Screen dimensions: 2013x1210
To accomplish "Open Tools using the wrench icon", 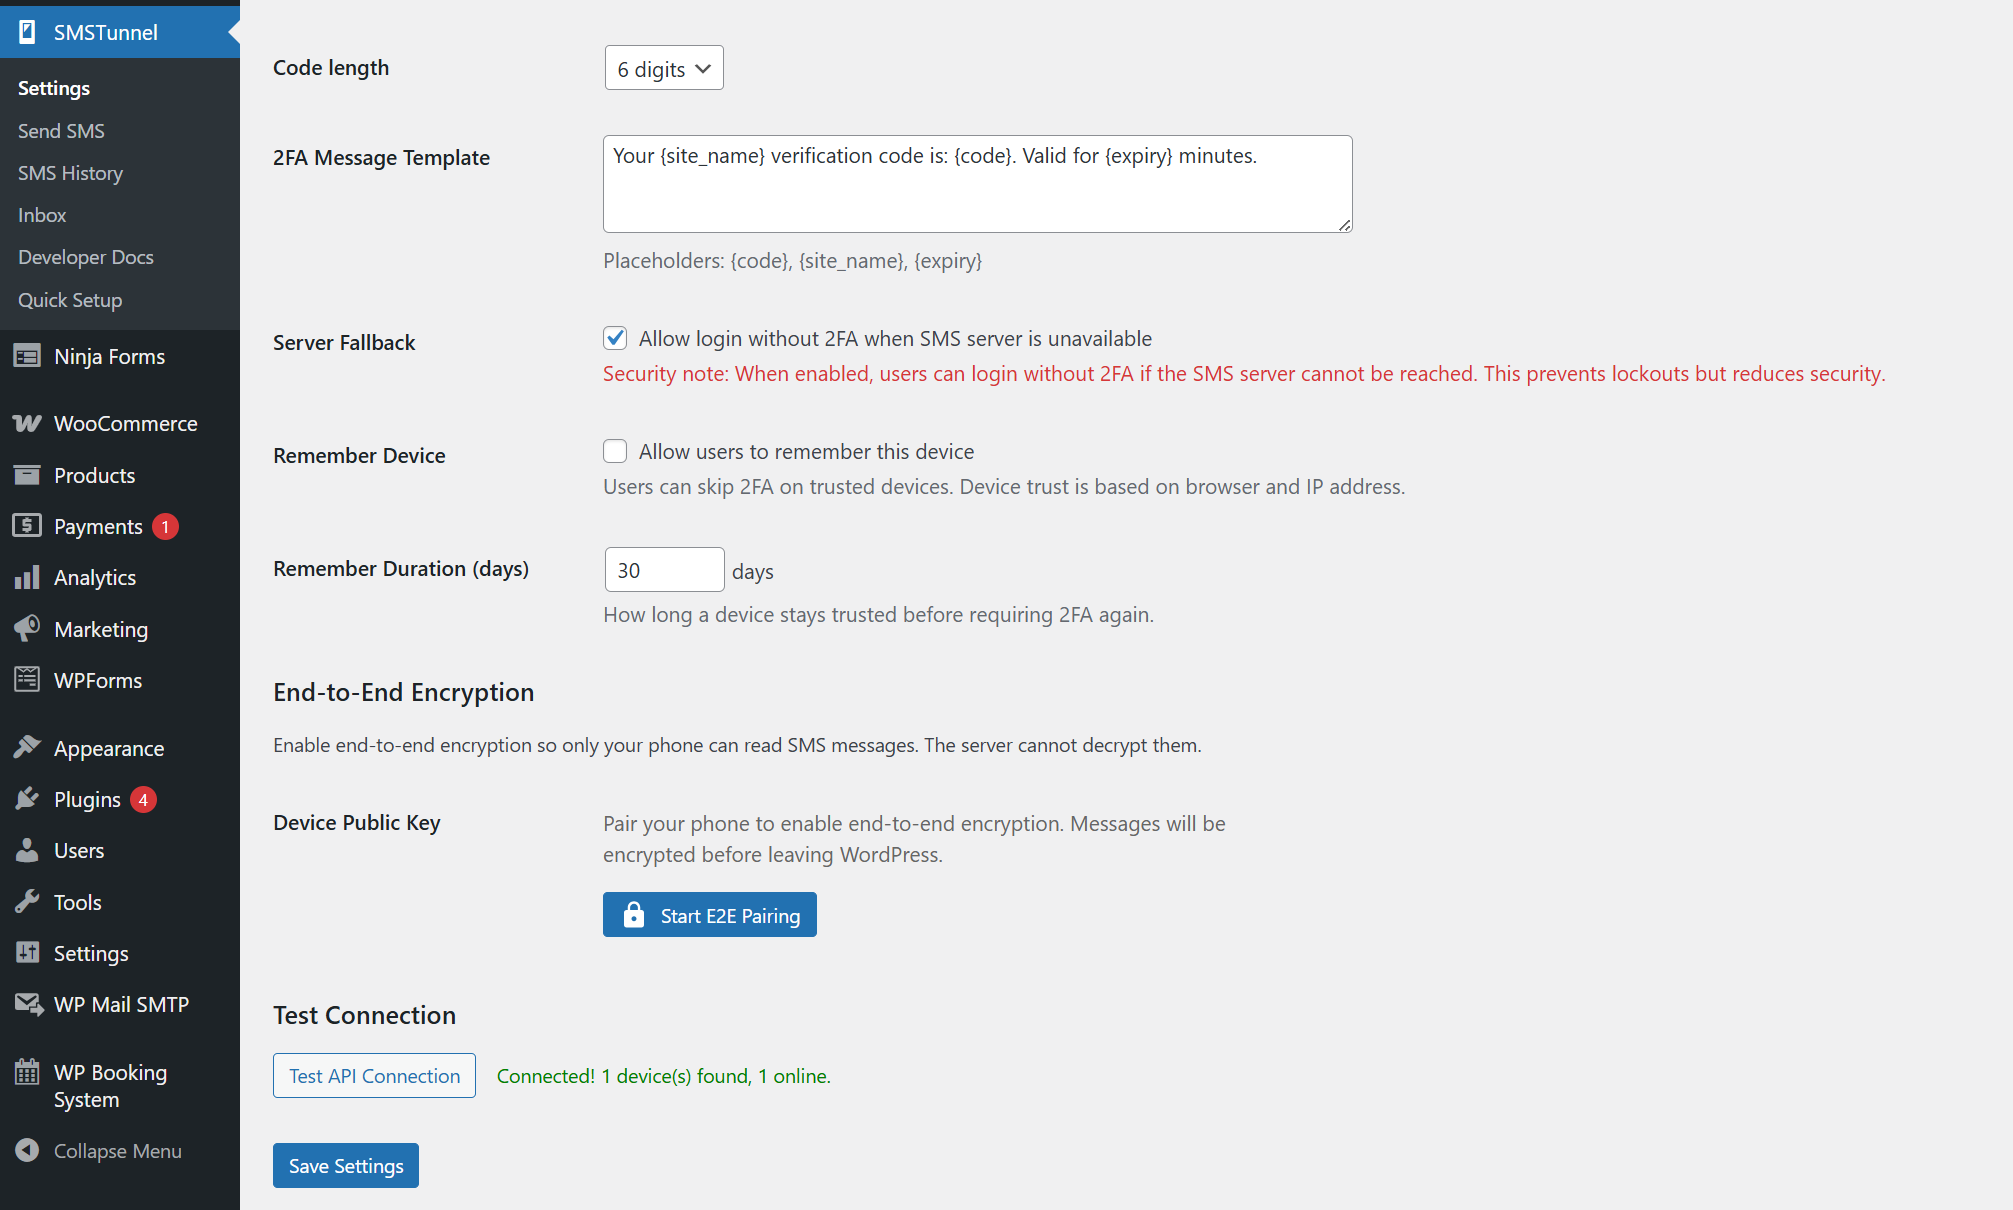I will tap(27, 901).
